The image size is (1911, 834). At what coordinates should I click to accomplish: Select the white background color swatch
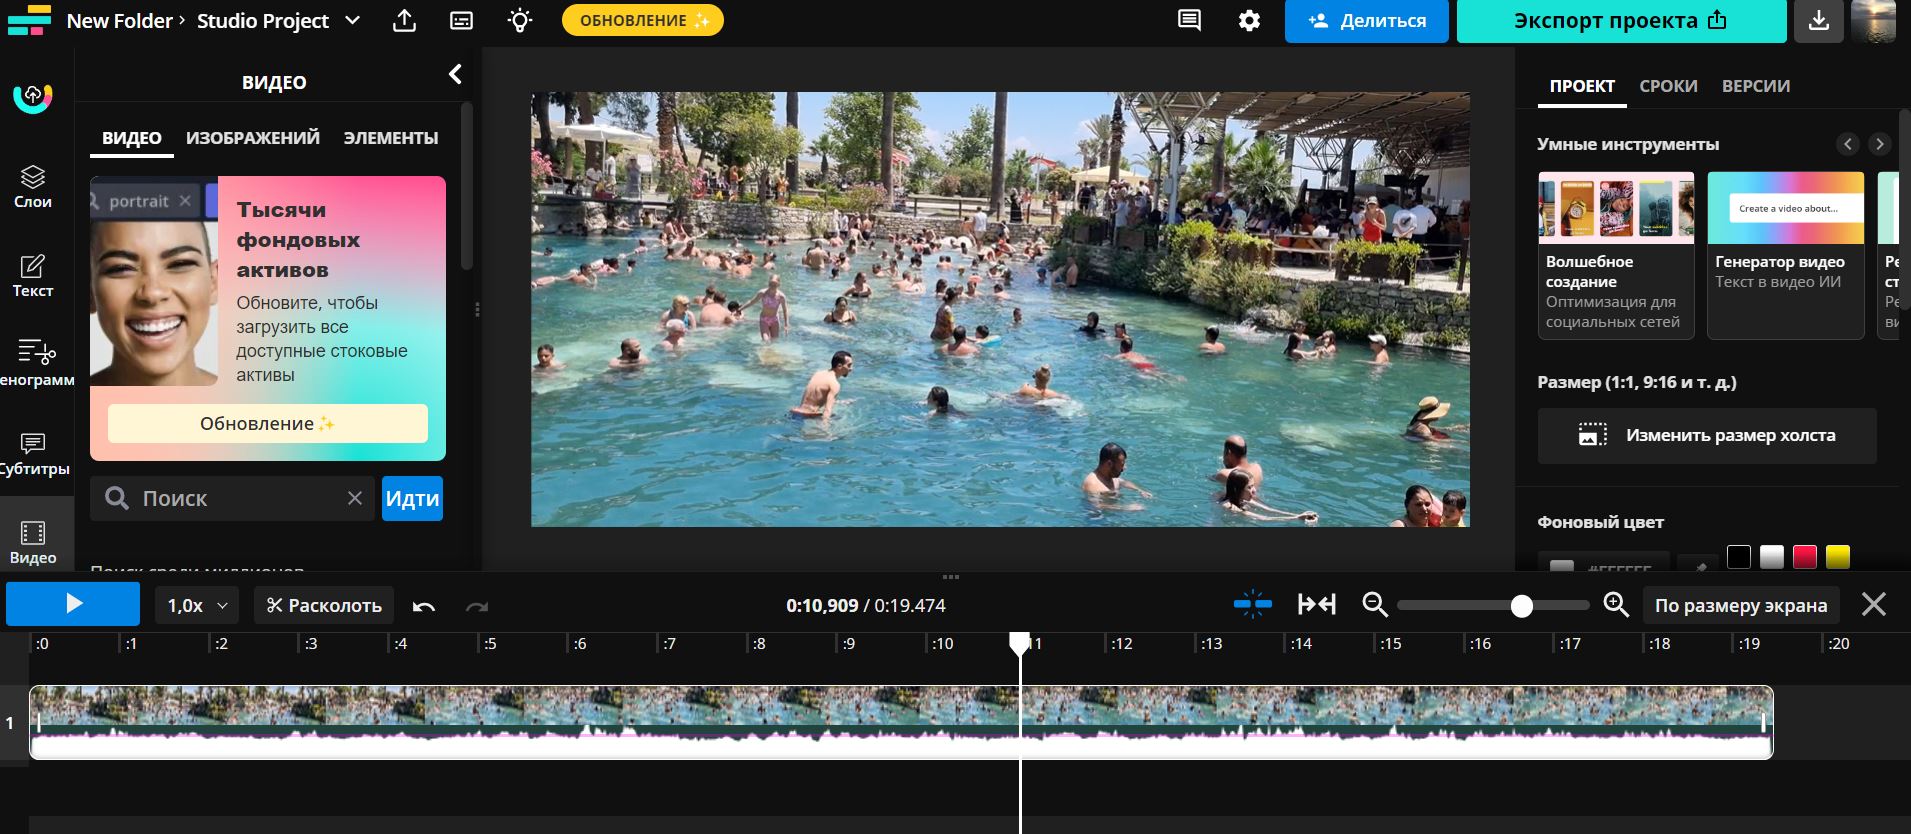1772,557
